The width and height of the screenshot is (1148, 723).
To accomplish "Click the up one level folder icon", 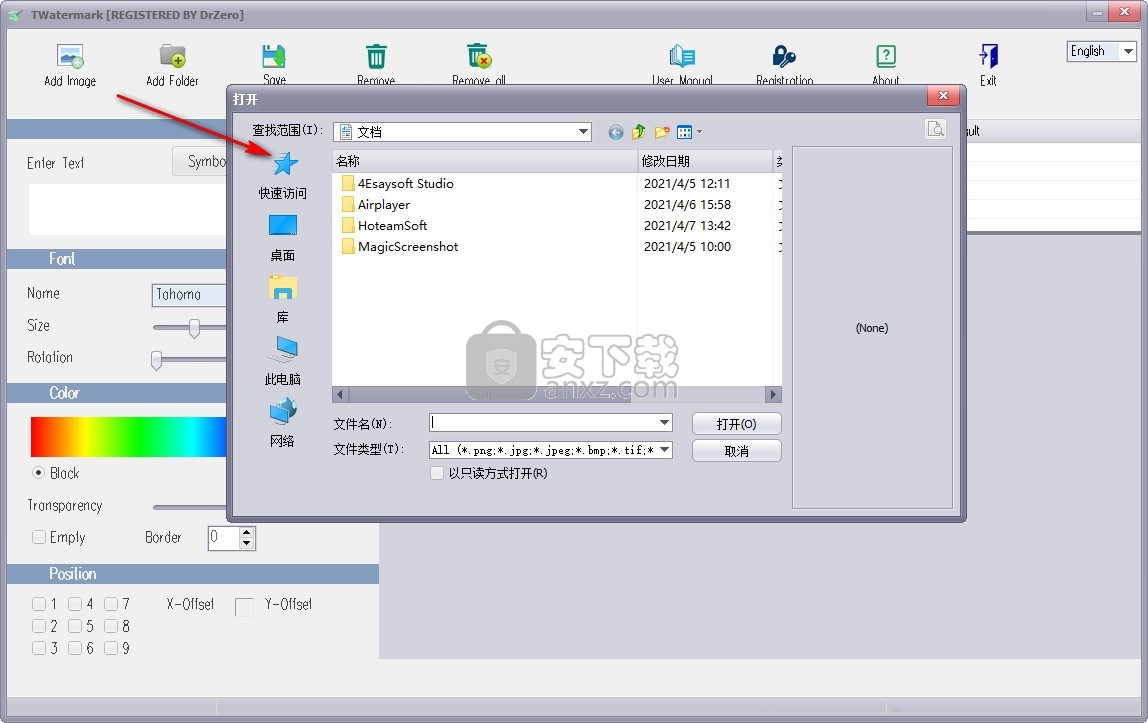I will coord(638,132).
